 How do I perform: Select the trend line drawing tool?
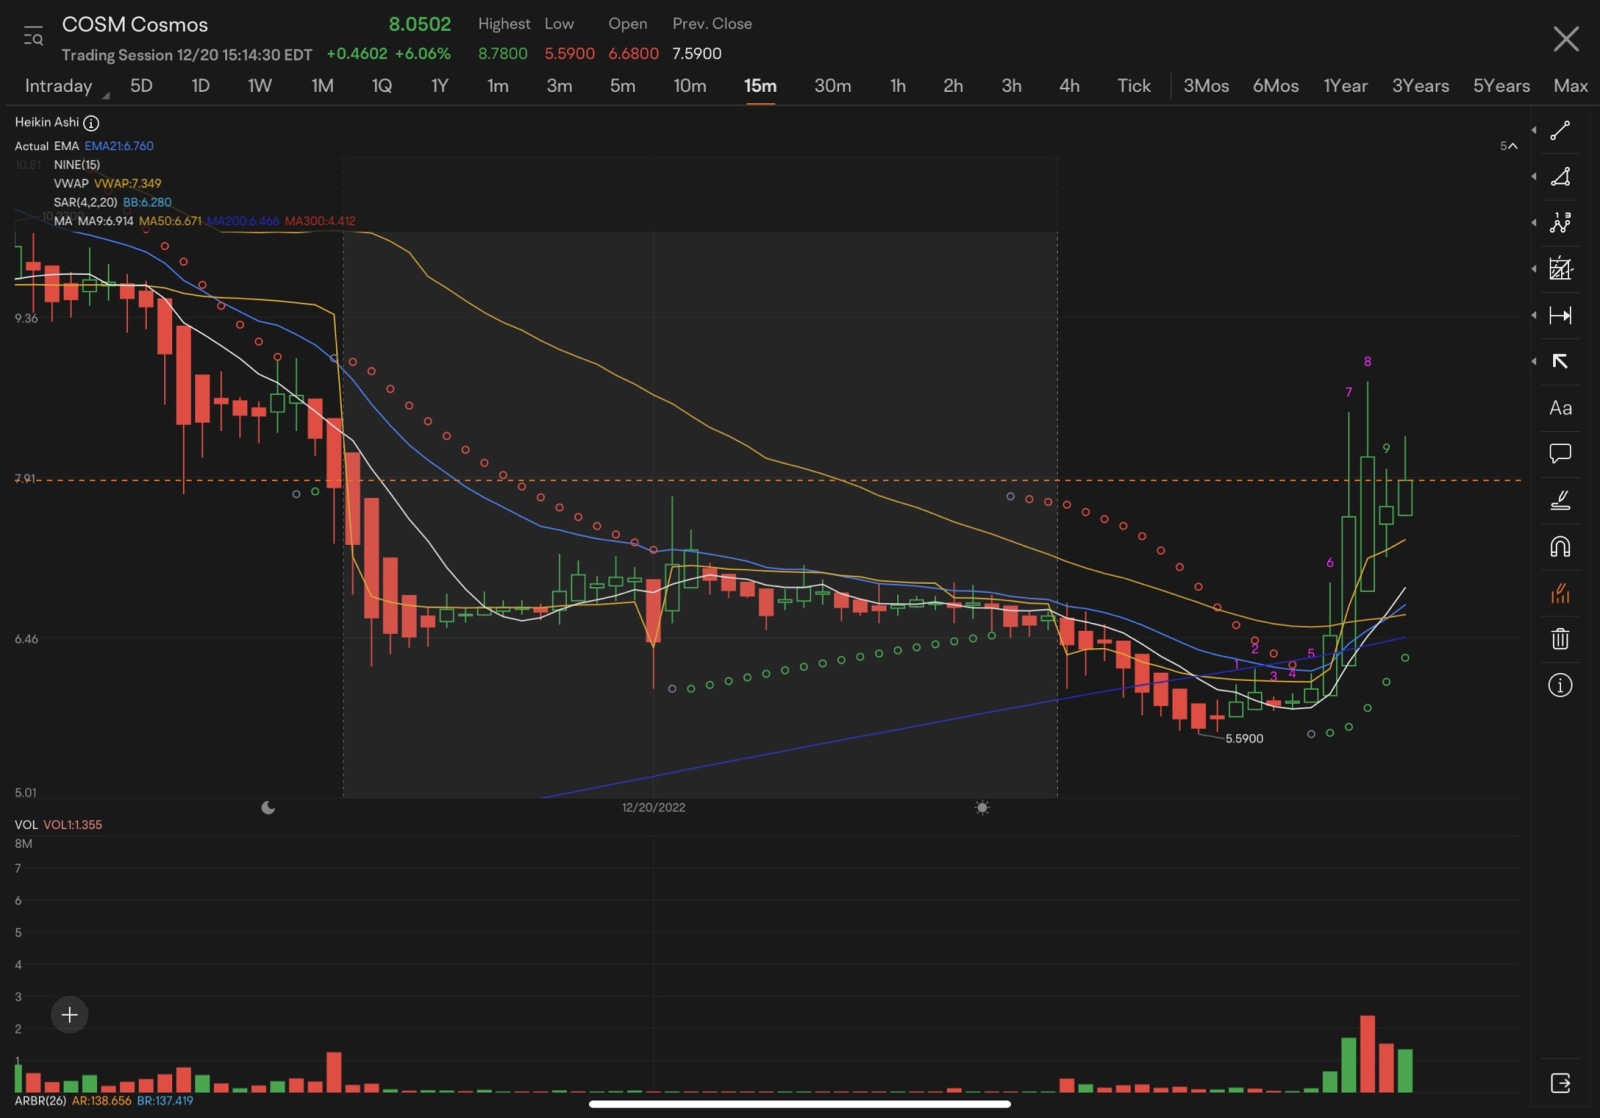pyautogui.click(x=1560, y=131)
